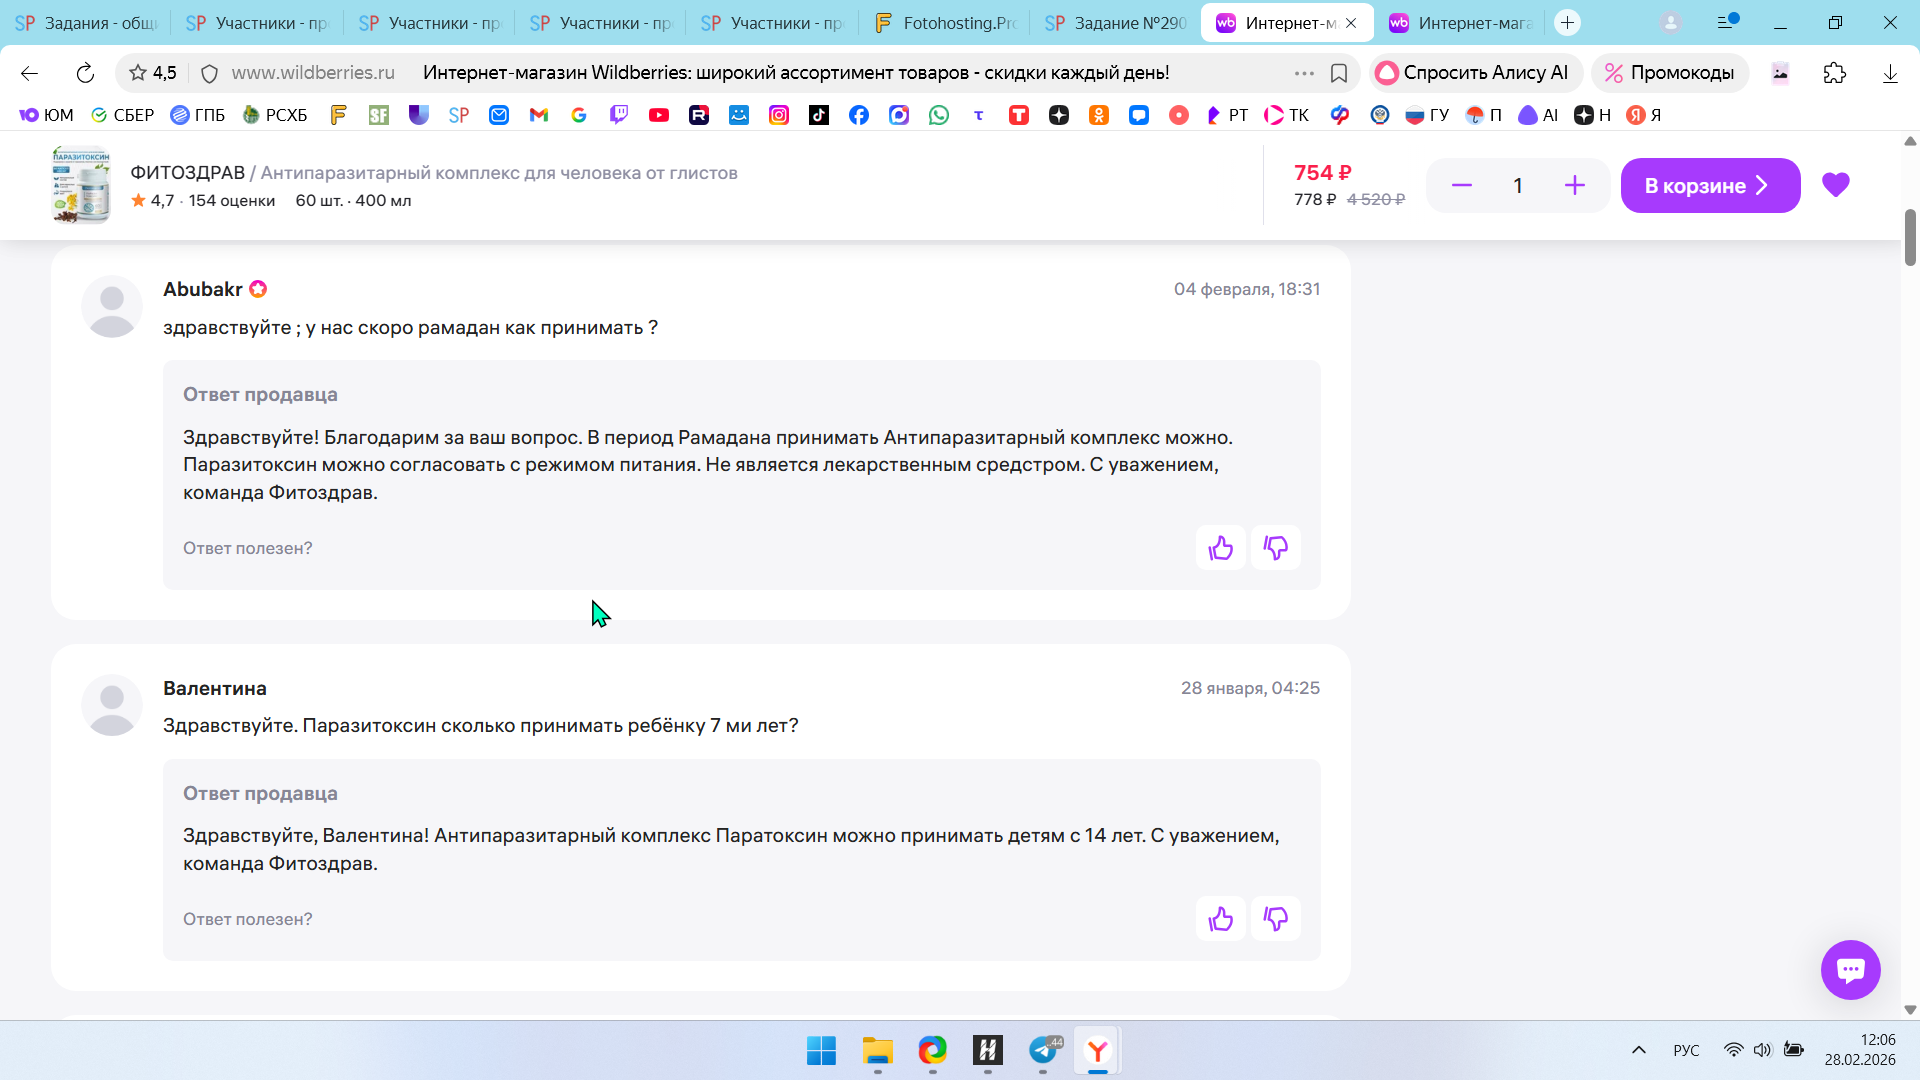The height and width of the screenshot is (1080, 1920).
Task: Increase product quantity with plus button
Action: (x=1574, y=186)
